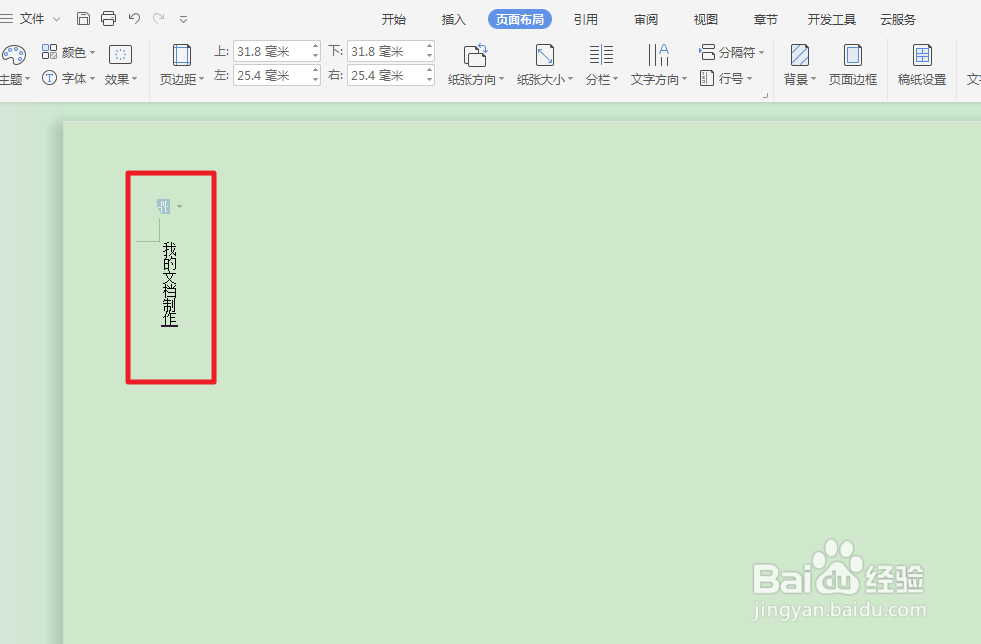Redo the last action
This screenshot has height=644, width=981.
click(158, 17)
